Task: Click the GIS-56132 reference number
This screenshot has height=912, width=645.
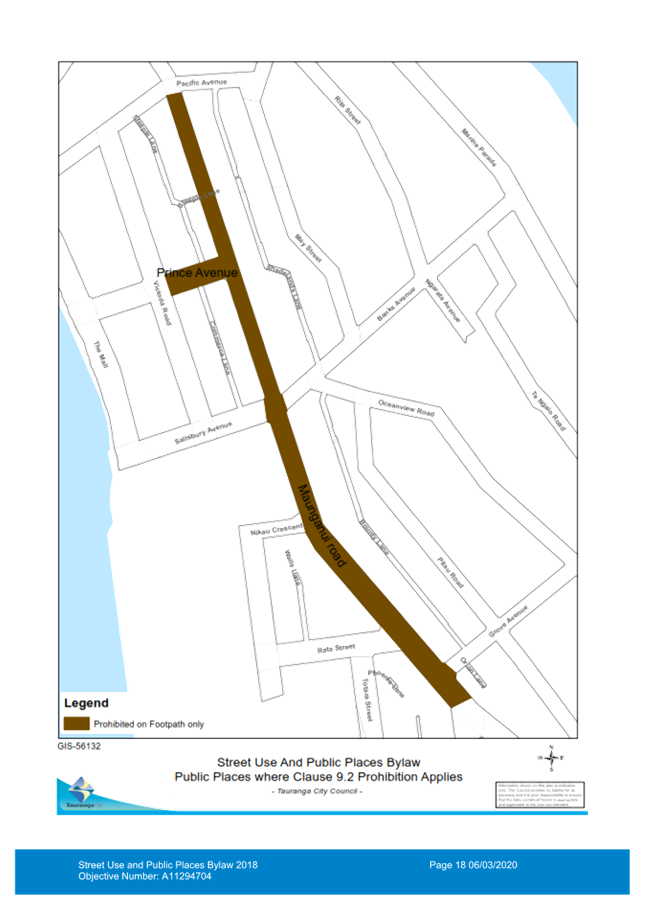Action: click(x=80, y=746)
